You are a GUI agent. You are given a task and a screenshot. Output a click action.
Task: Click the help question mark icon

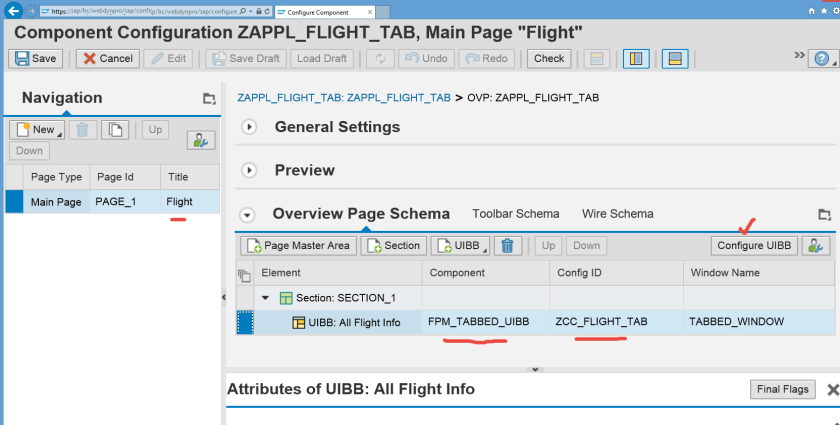(x=823, y=57)
